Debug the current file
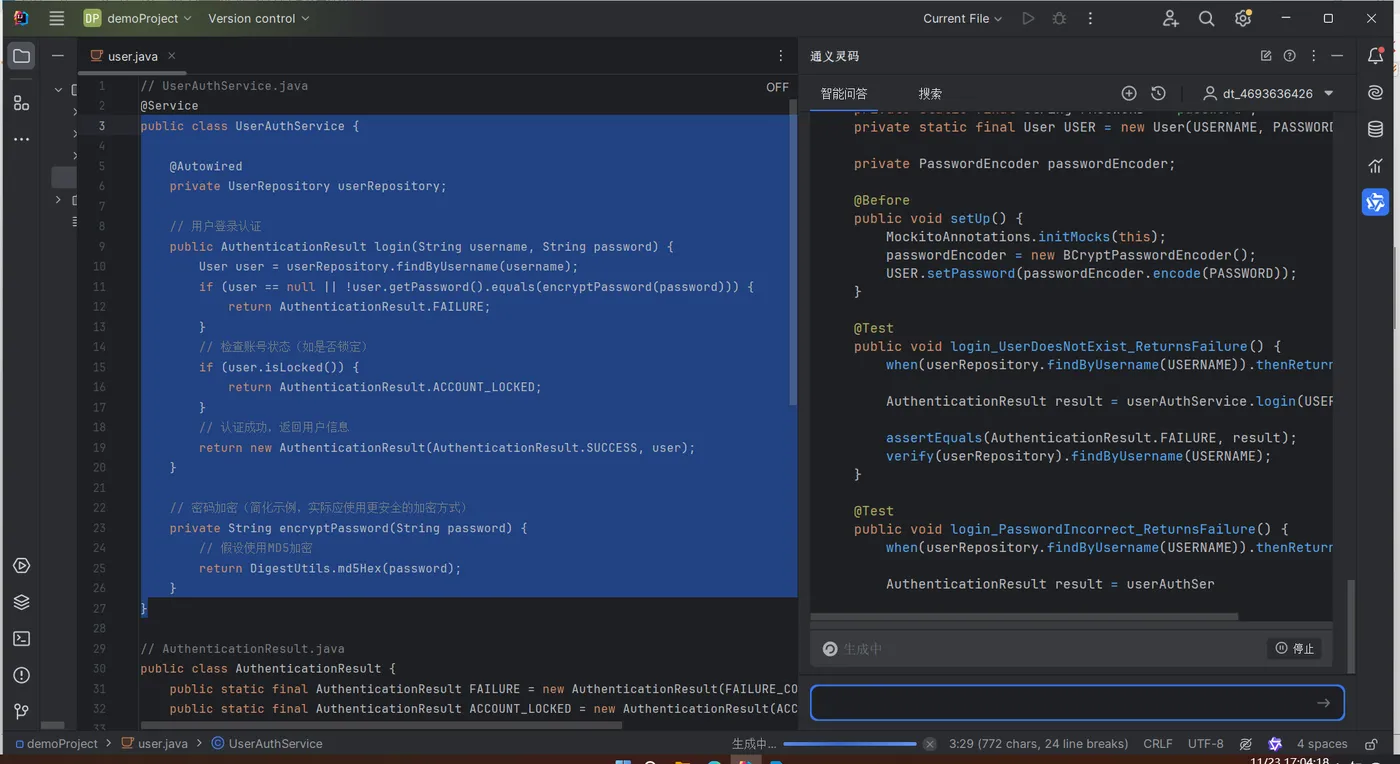Viewport: 1400px width, 764px height. (x=1059, y=18)
